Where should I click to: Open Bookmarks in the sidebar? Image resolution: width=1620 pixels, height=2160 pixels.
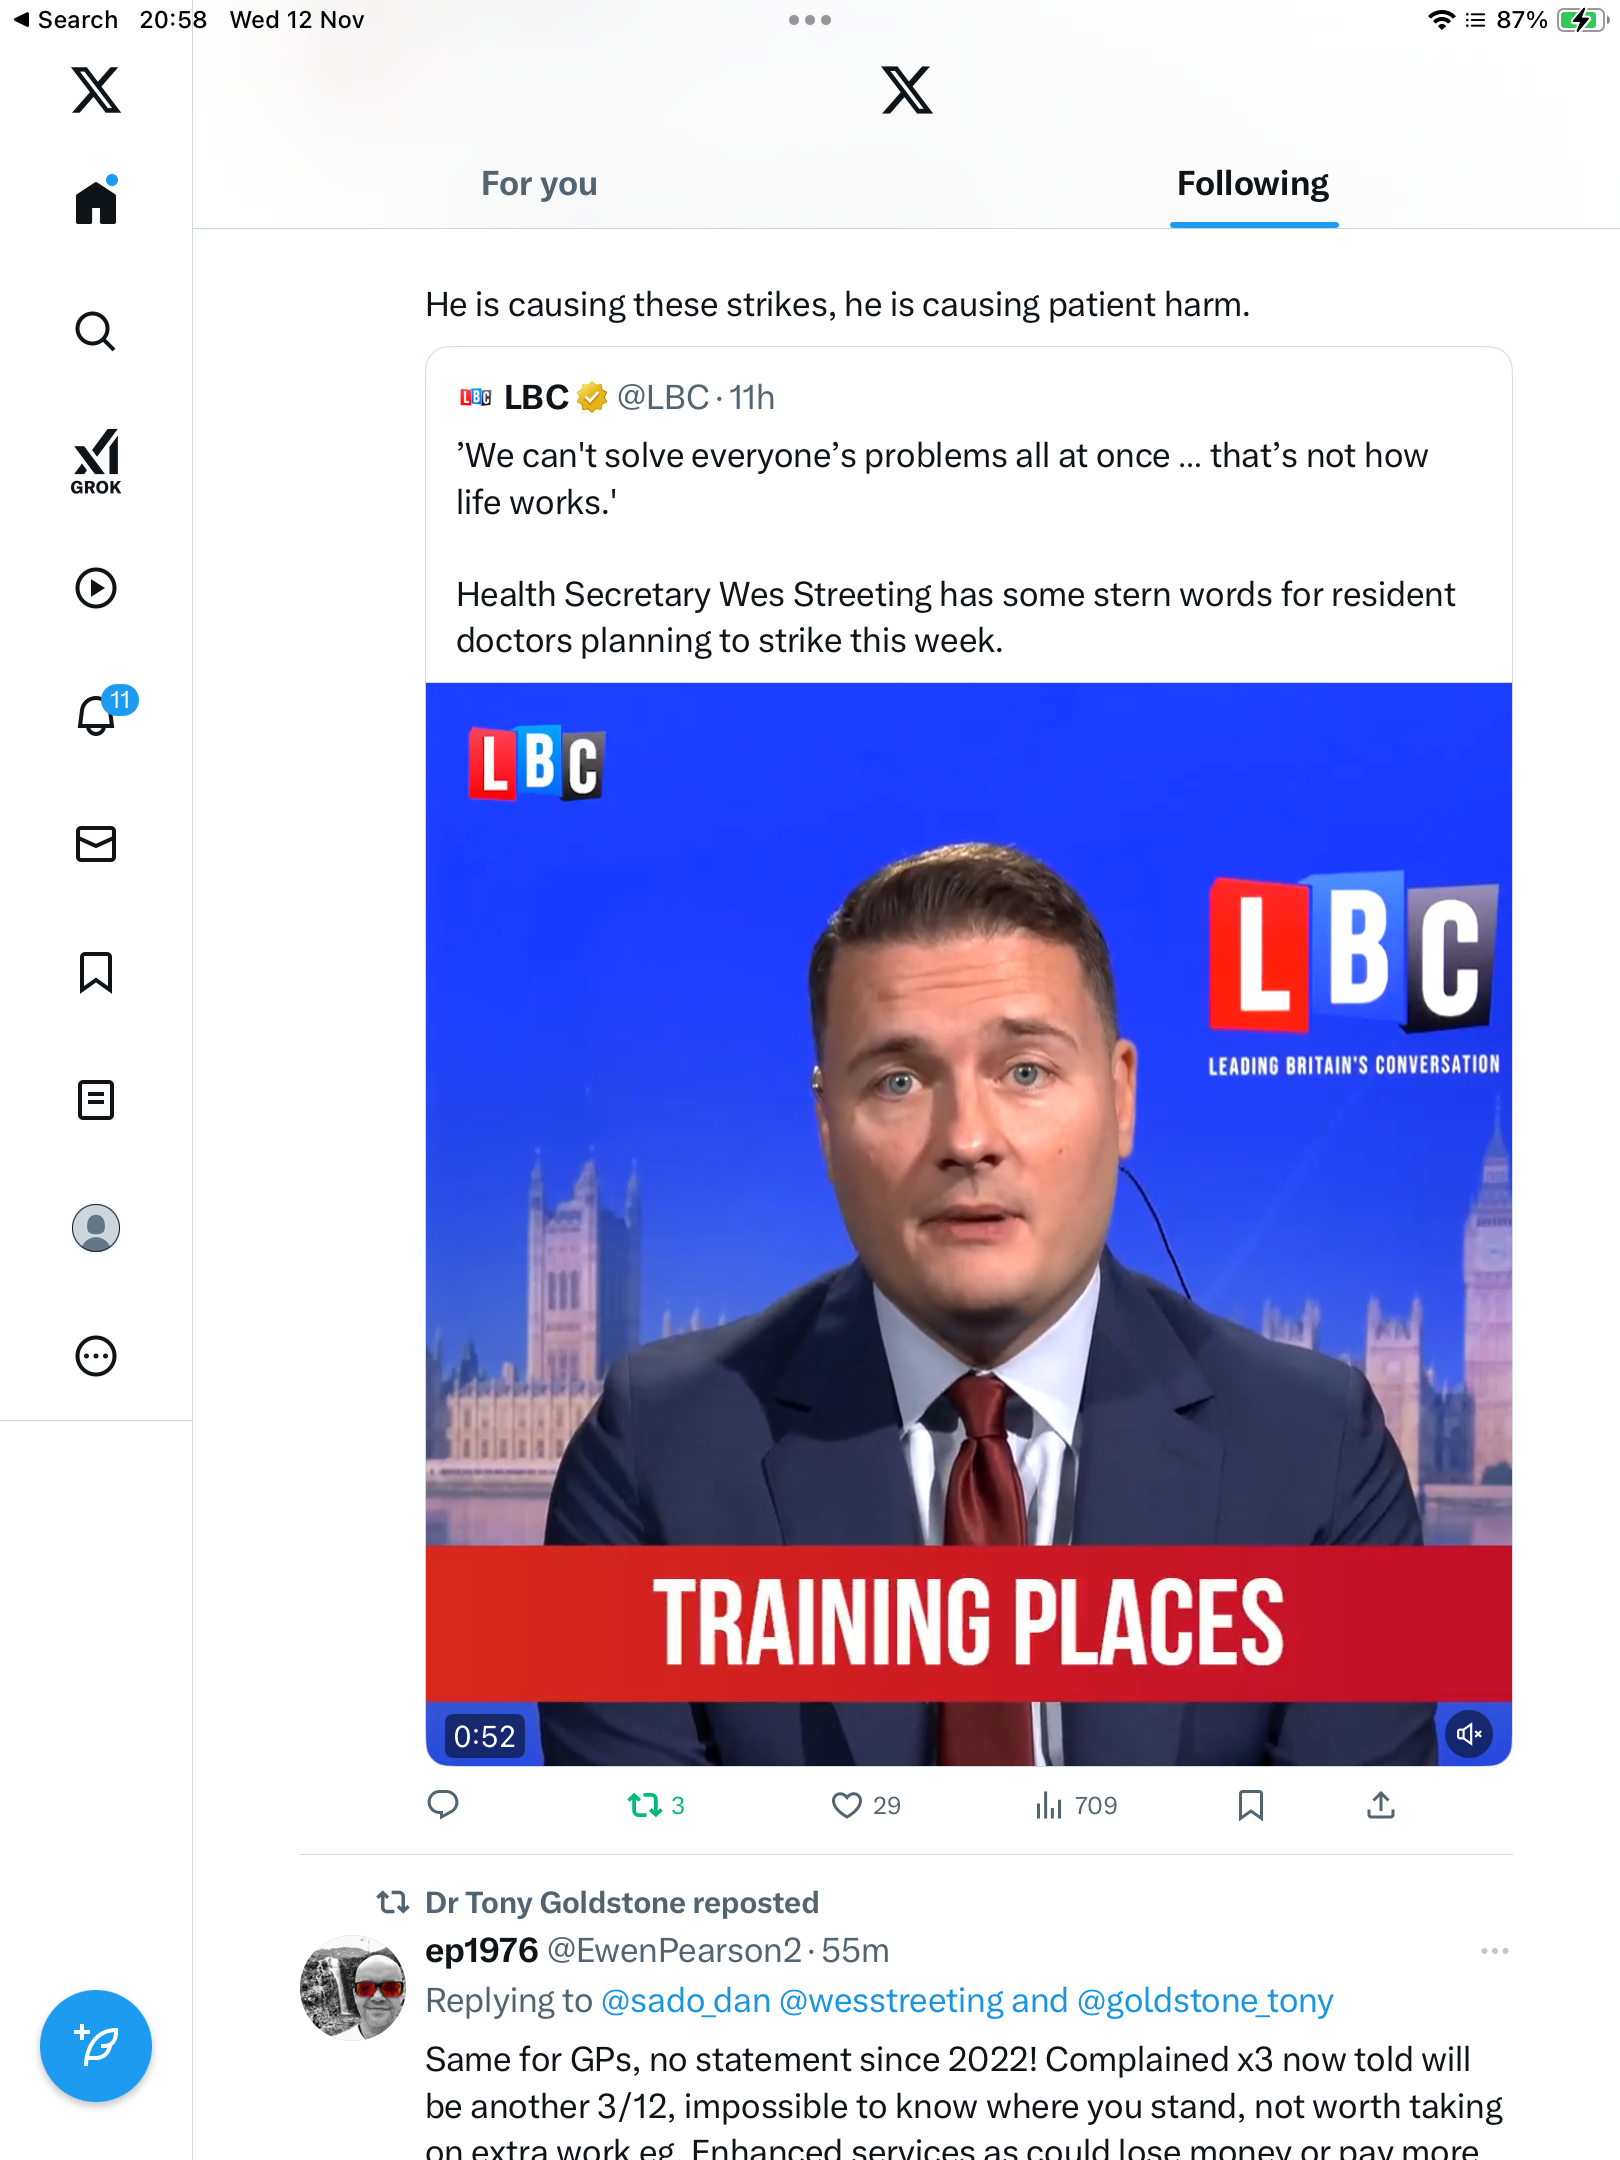tap(96, 972)
